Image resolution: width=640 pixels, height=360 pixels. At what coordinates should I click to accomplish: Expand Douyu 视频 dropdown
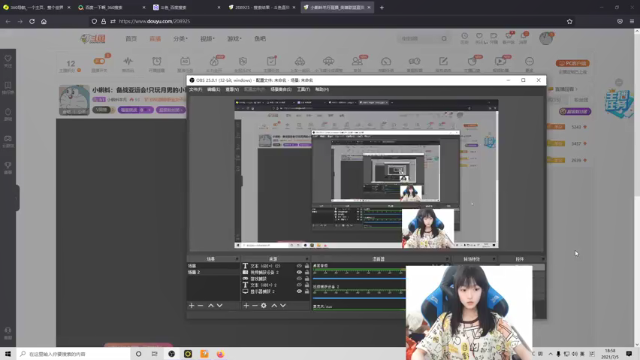pyautogui.click(x=207, y=39)
